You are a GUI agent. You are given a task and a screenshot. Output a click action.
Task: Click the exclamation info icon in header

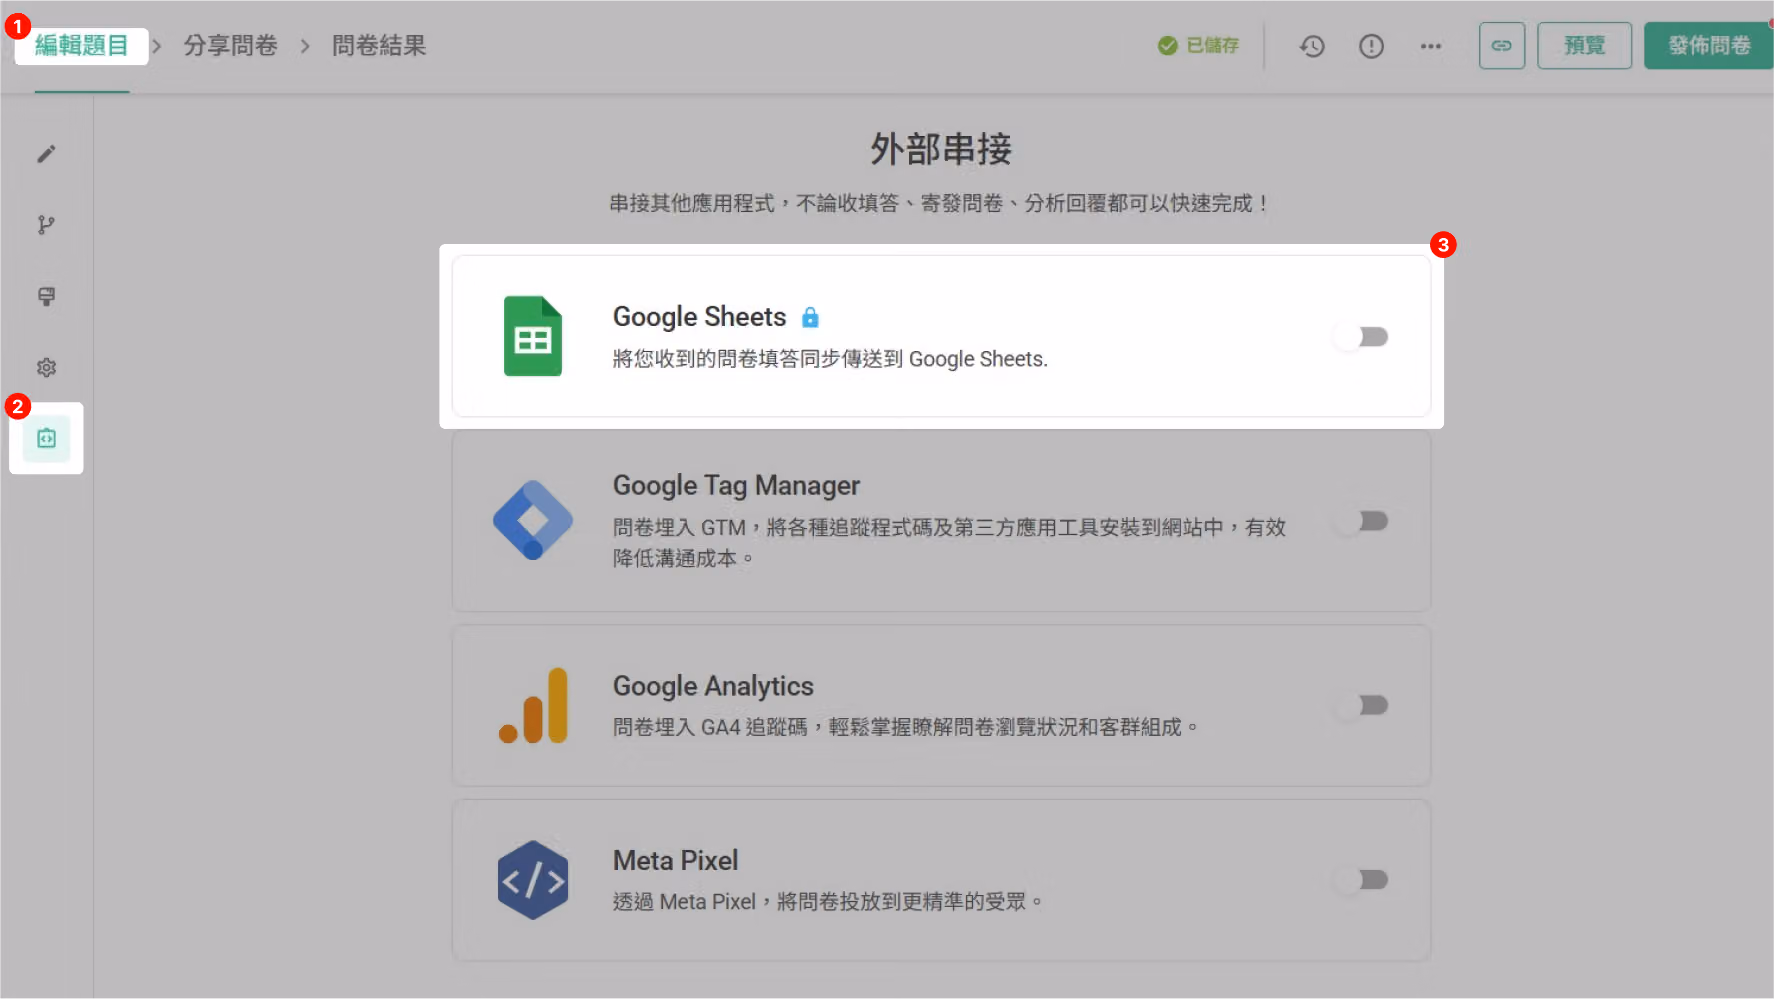point(1371,46)
